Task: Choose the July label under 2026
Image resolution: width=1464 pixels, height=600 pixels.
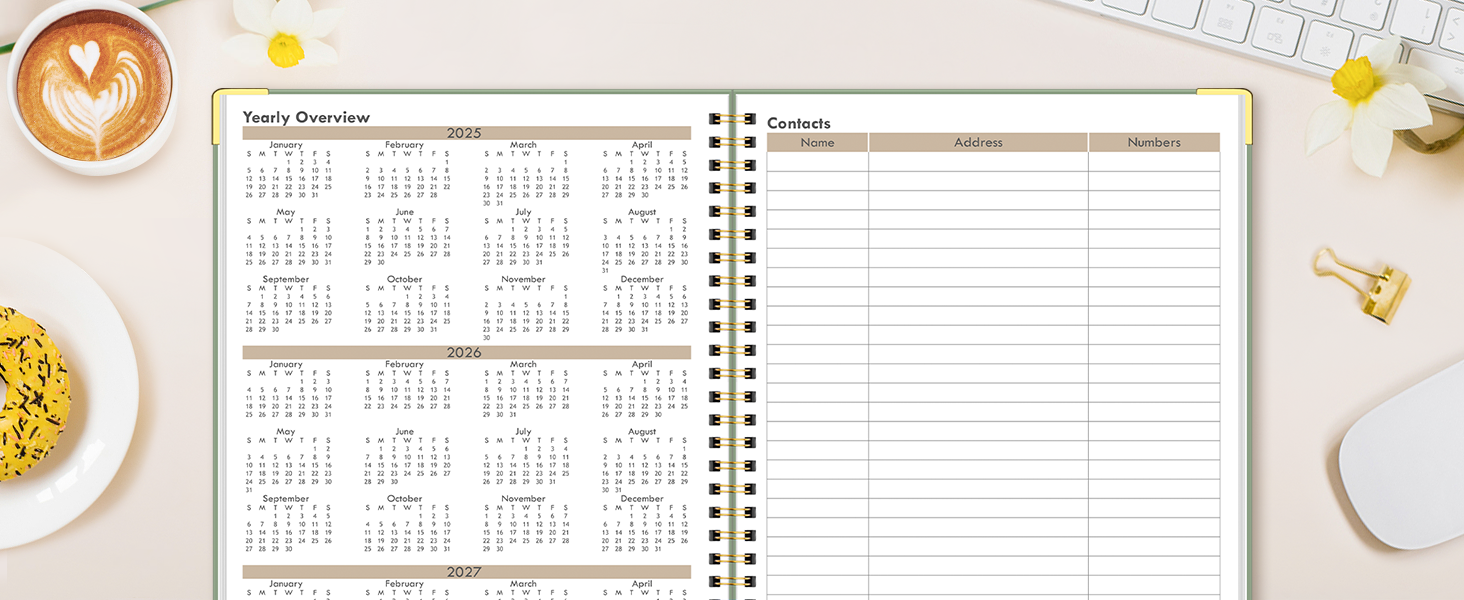Action: [x=524, y=432]
